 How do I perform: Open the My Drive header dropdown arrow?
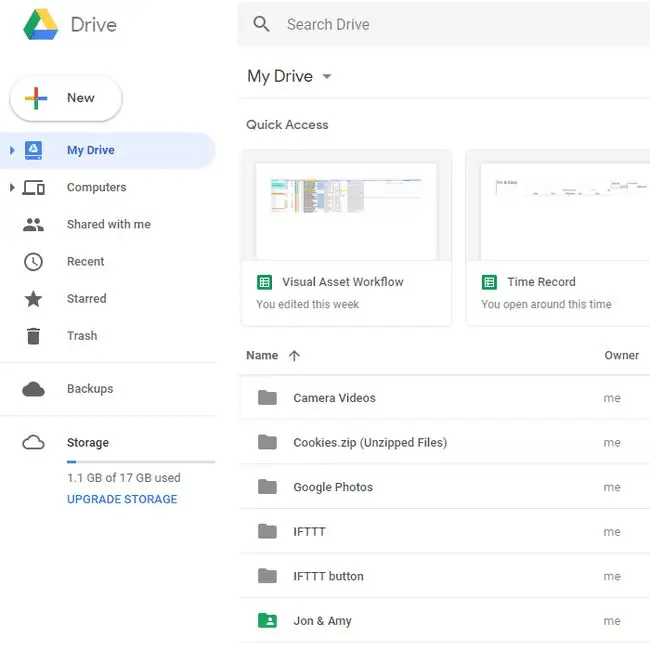[x=327, y=76]
